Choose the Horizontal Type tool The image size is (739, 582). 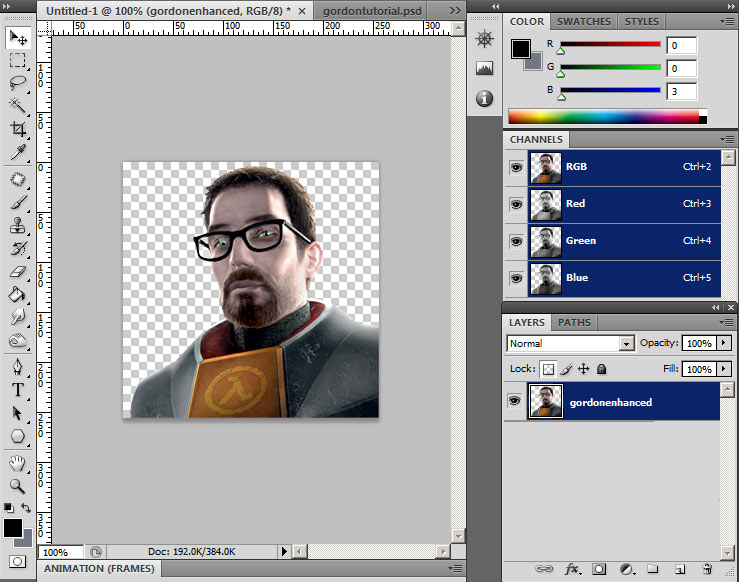coord(18,390)
